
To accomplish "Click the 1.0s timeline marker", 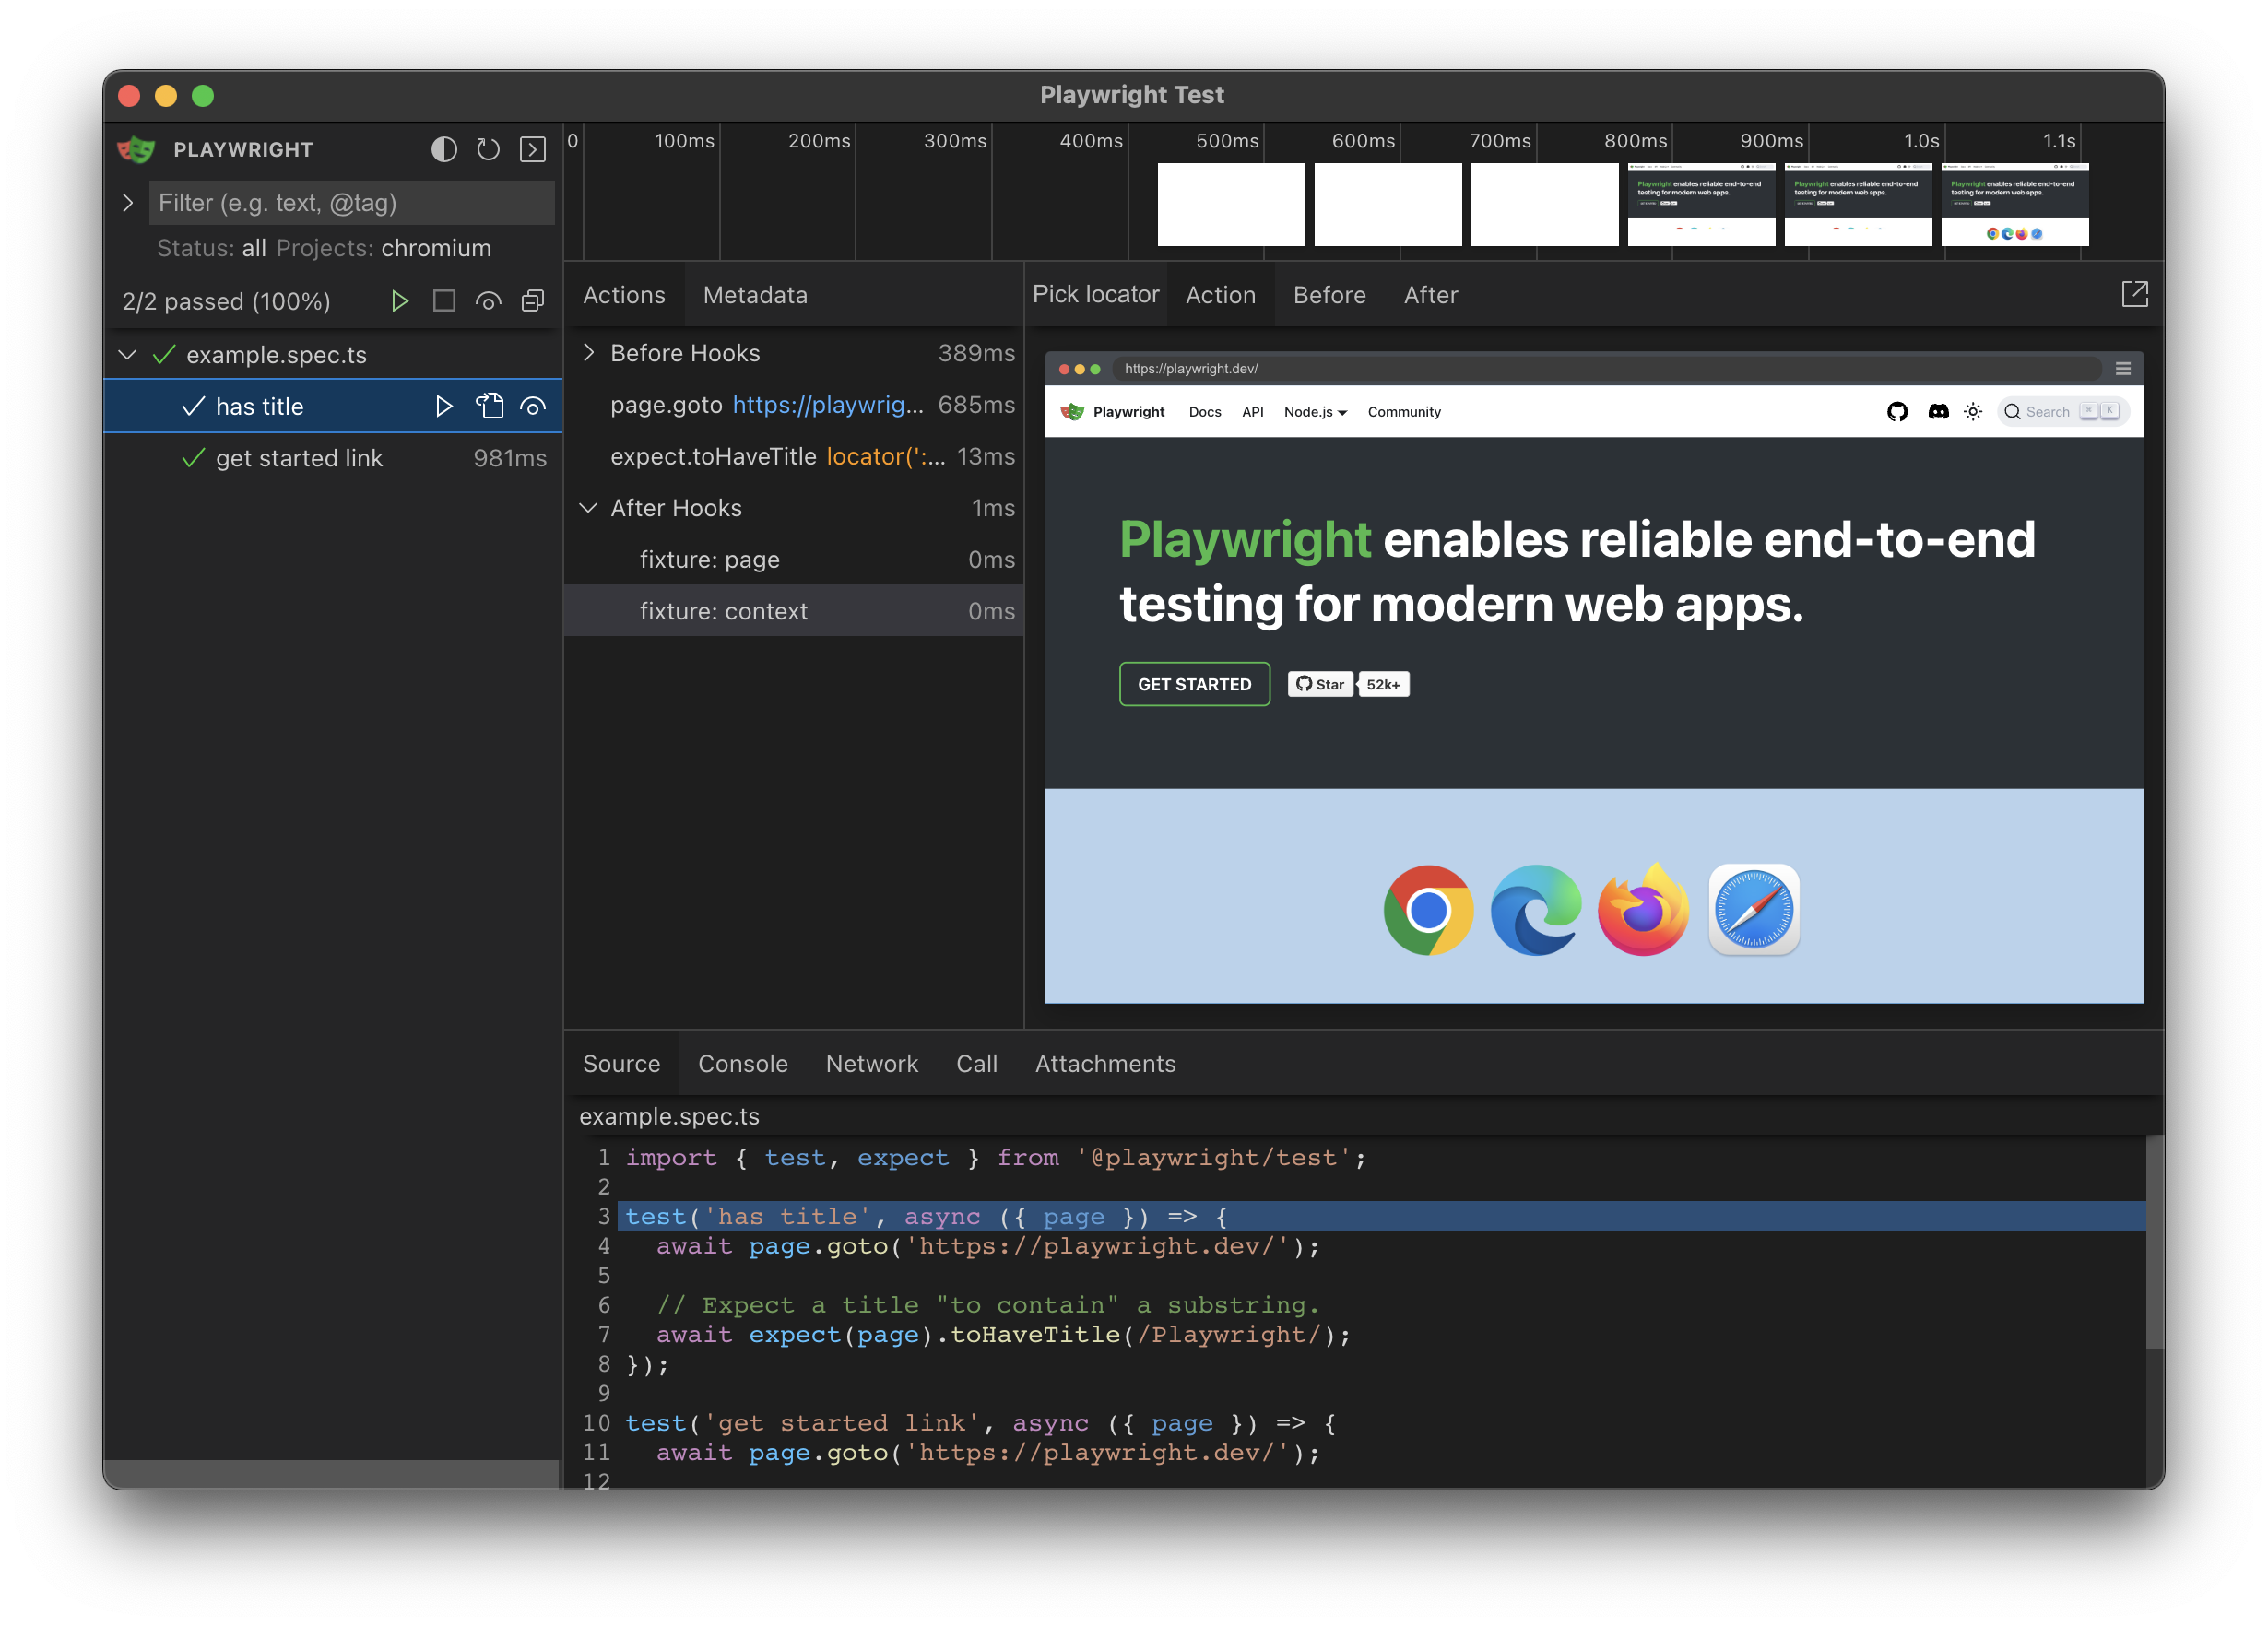I will [x=1921, y=141].
